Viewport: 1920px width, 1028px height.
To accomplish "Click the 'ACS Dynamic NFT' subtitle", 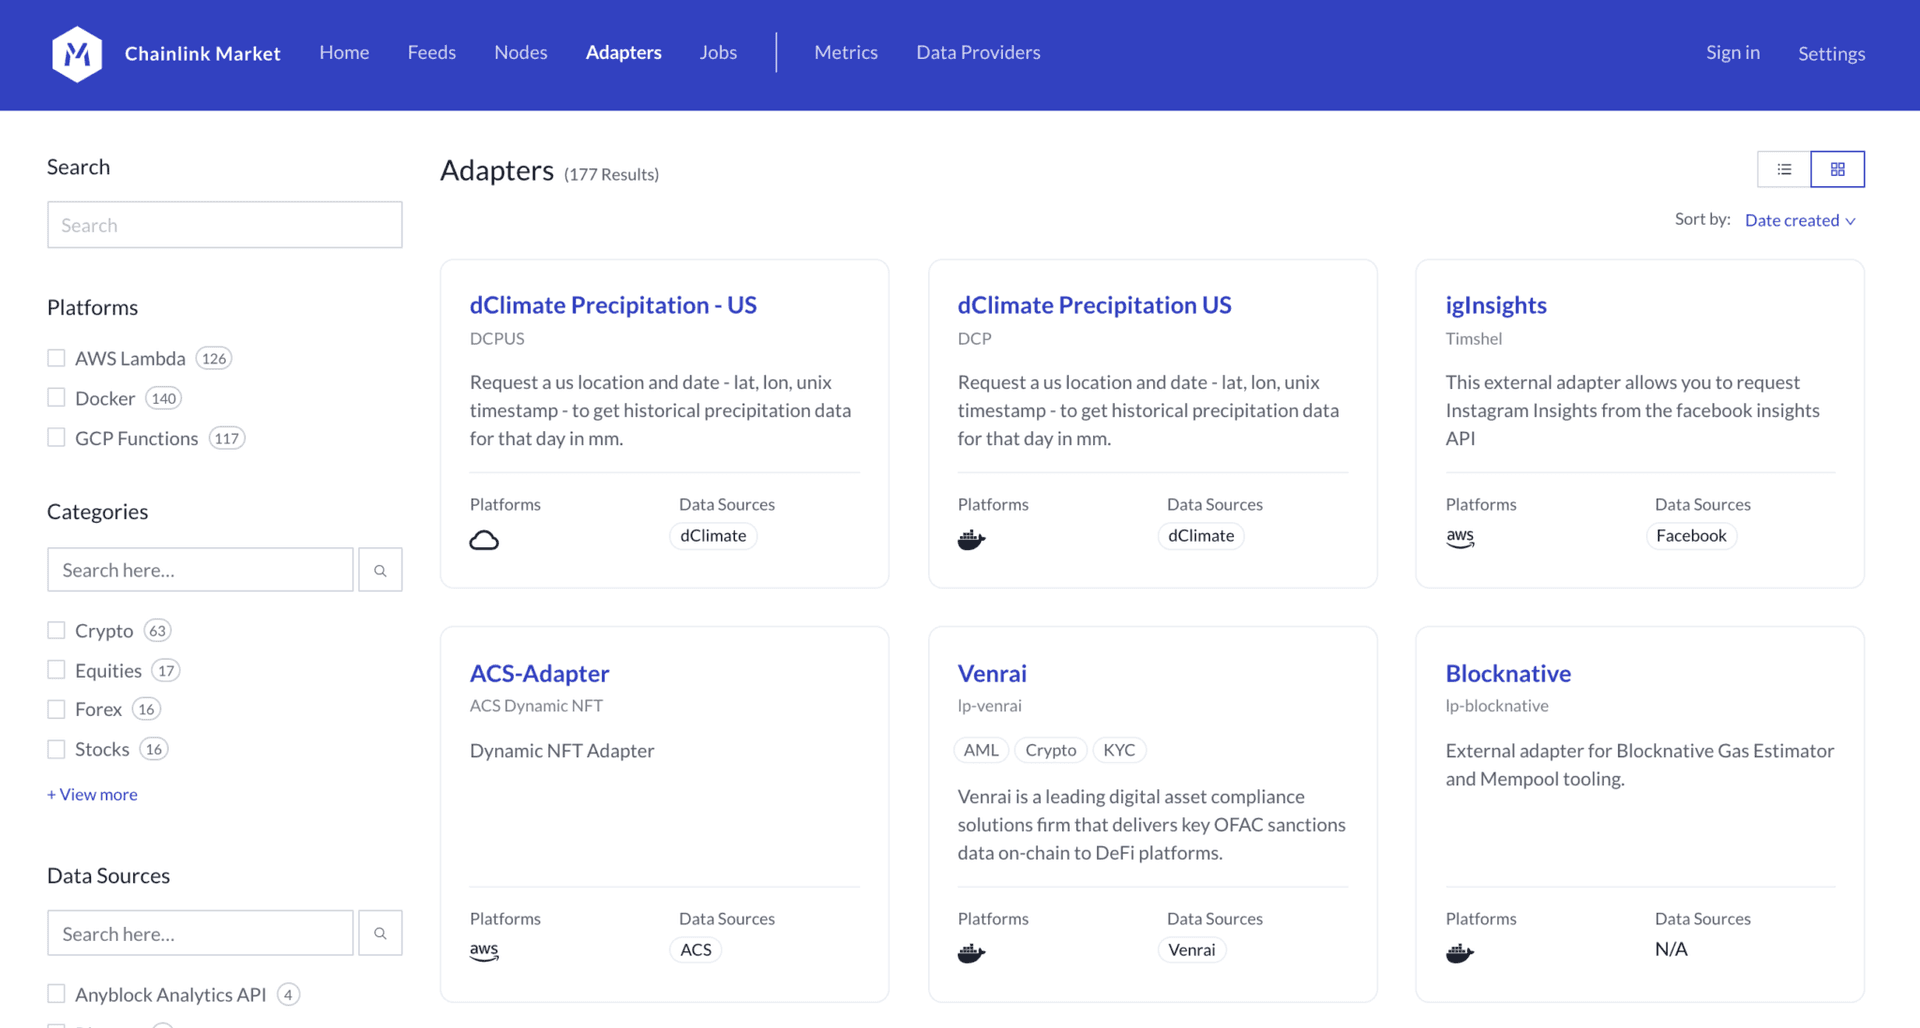I will (x=536, y=706).
